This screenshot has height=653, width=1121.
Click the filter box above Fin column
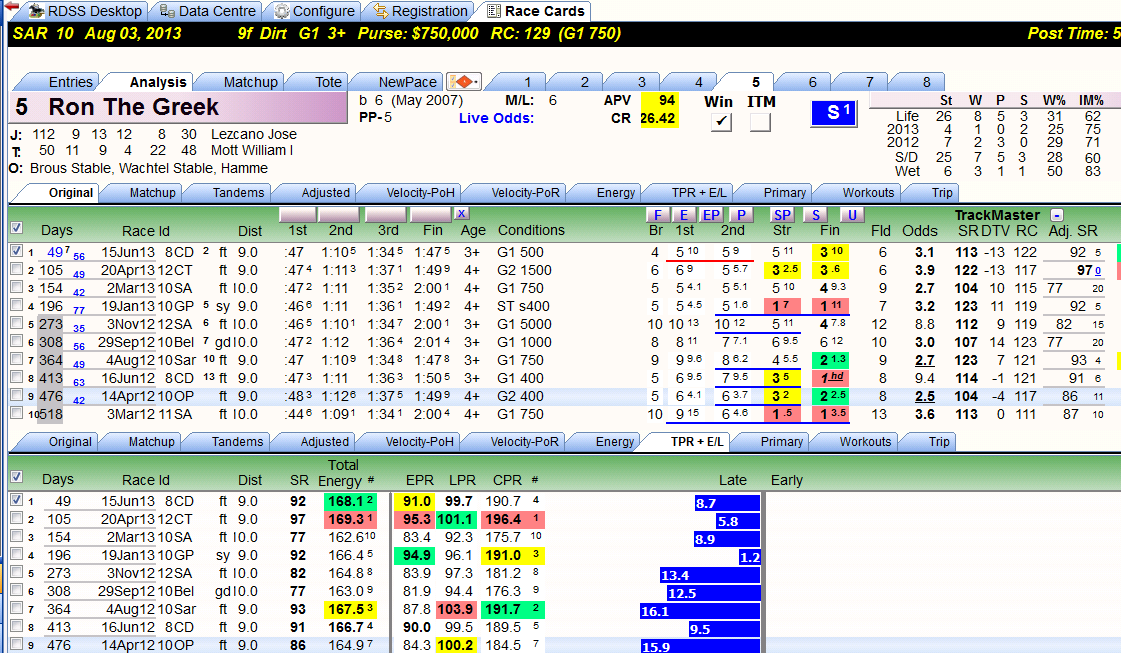point(431,214)
